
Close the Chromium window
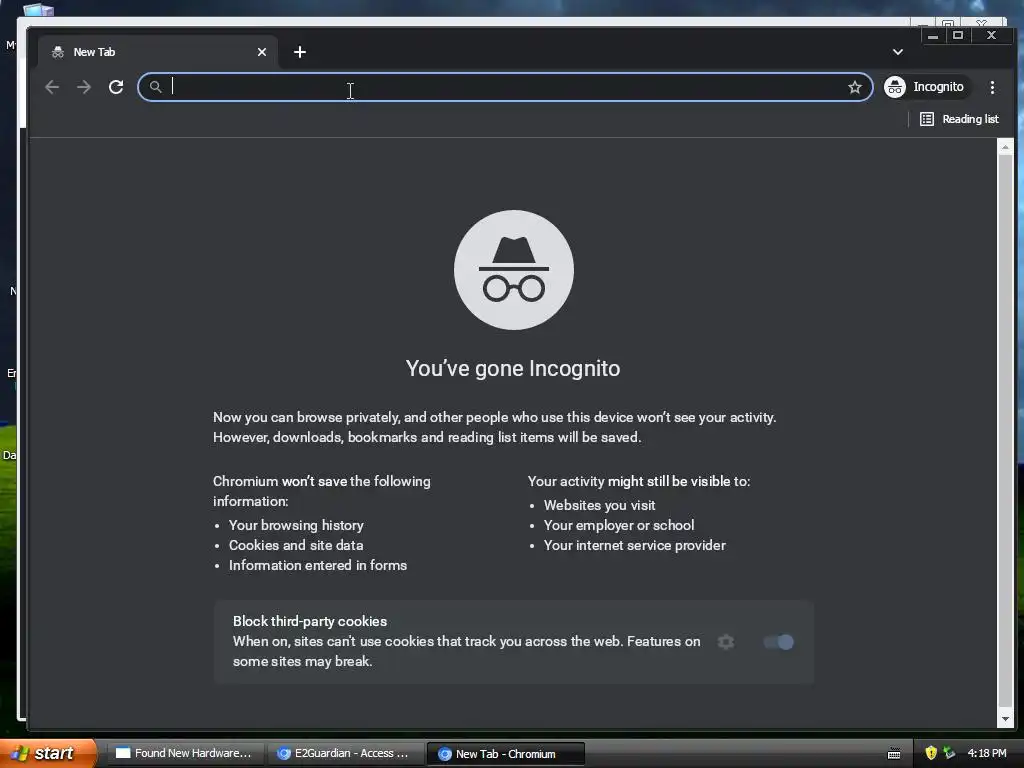[x=991, y=35]
